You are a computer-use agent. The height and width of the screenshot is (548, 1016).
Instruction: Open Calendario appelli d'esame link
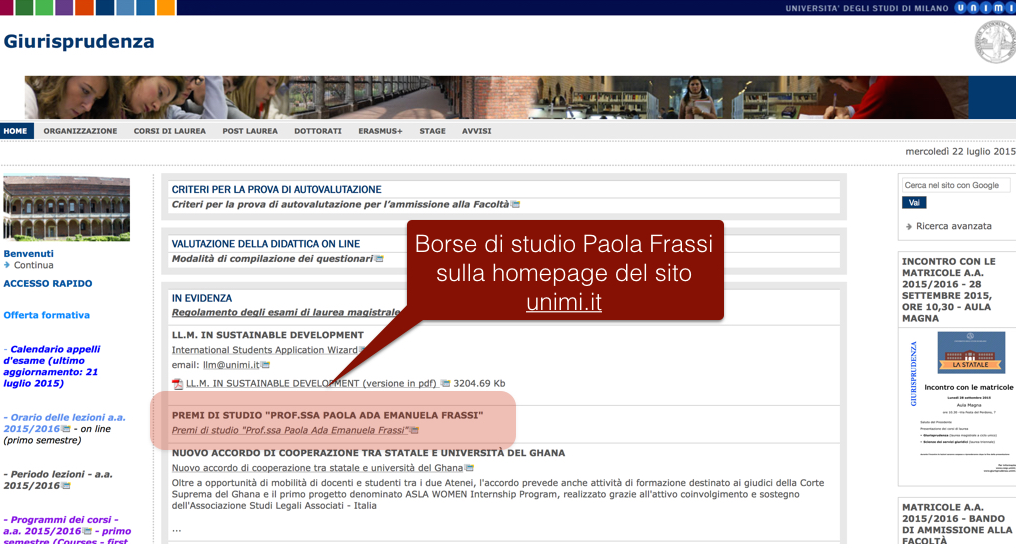coord(52,366)
